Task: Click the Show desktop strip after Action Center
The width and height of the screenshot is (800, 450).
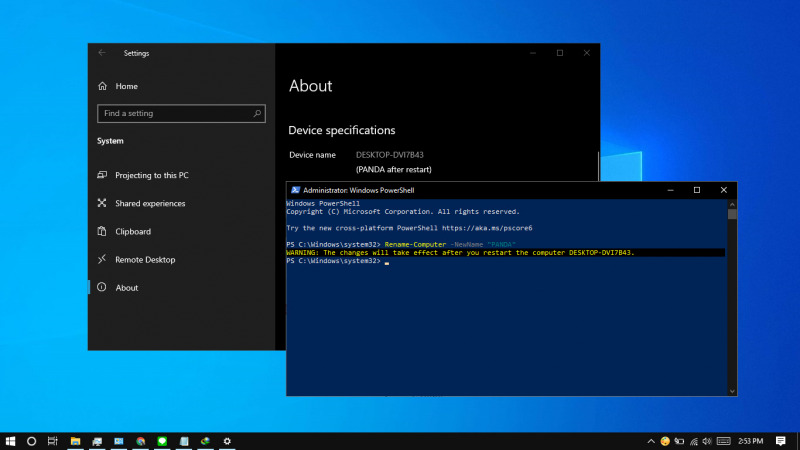Action: (x=797, y=441)
